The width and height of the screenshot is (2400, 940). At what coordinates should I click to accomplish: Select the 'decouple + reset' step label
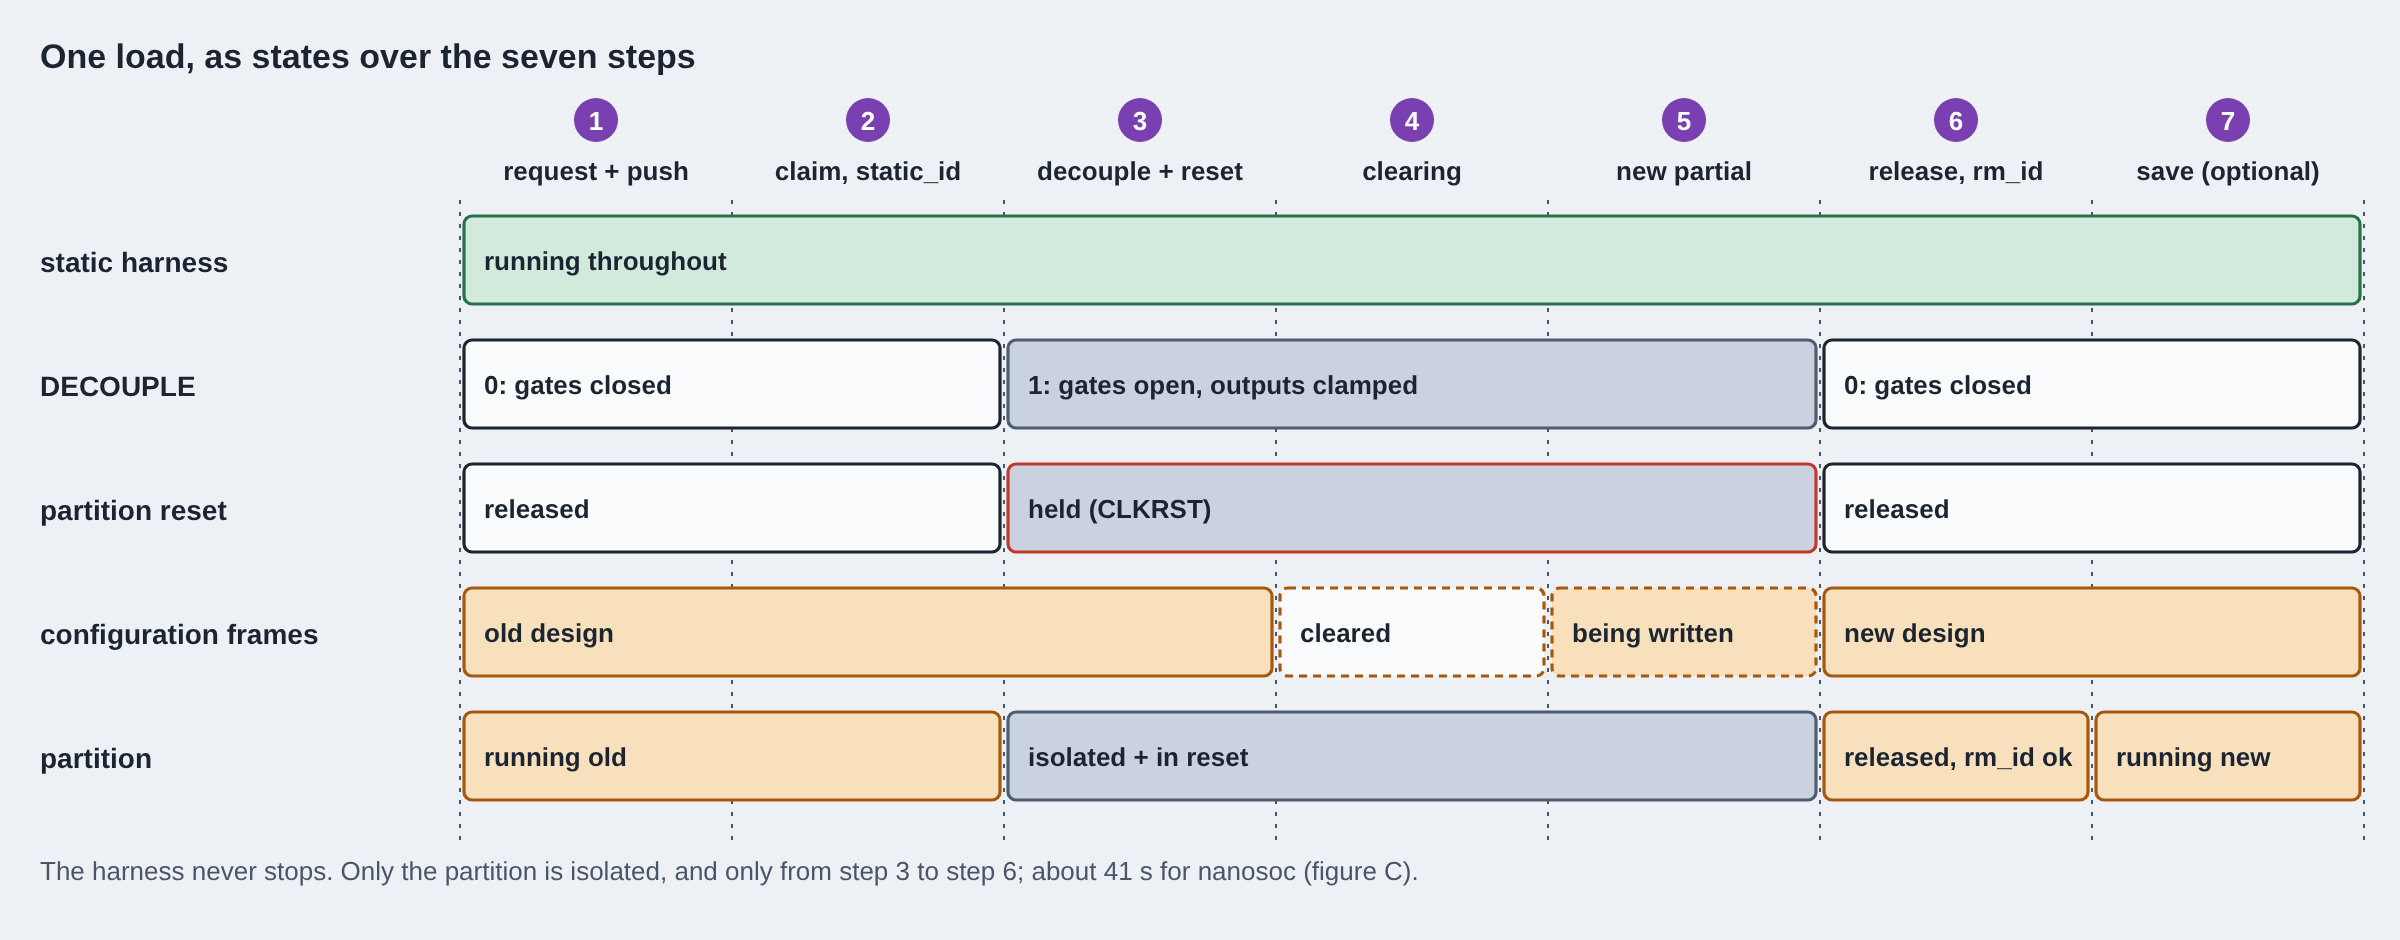[x=1140, y=172]
